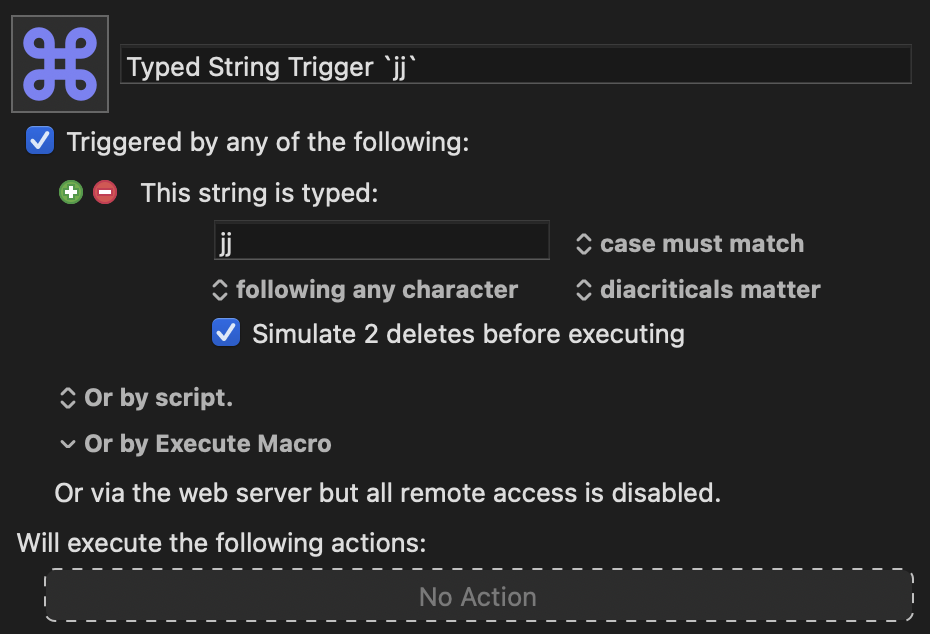This screenshot has width=930, height=634.
Task: Click the macro's command-symbol icon
Action: (x=60, y=64)
